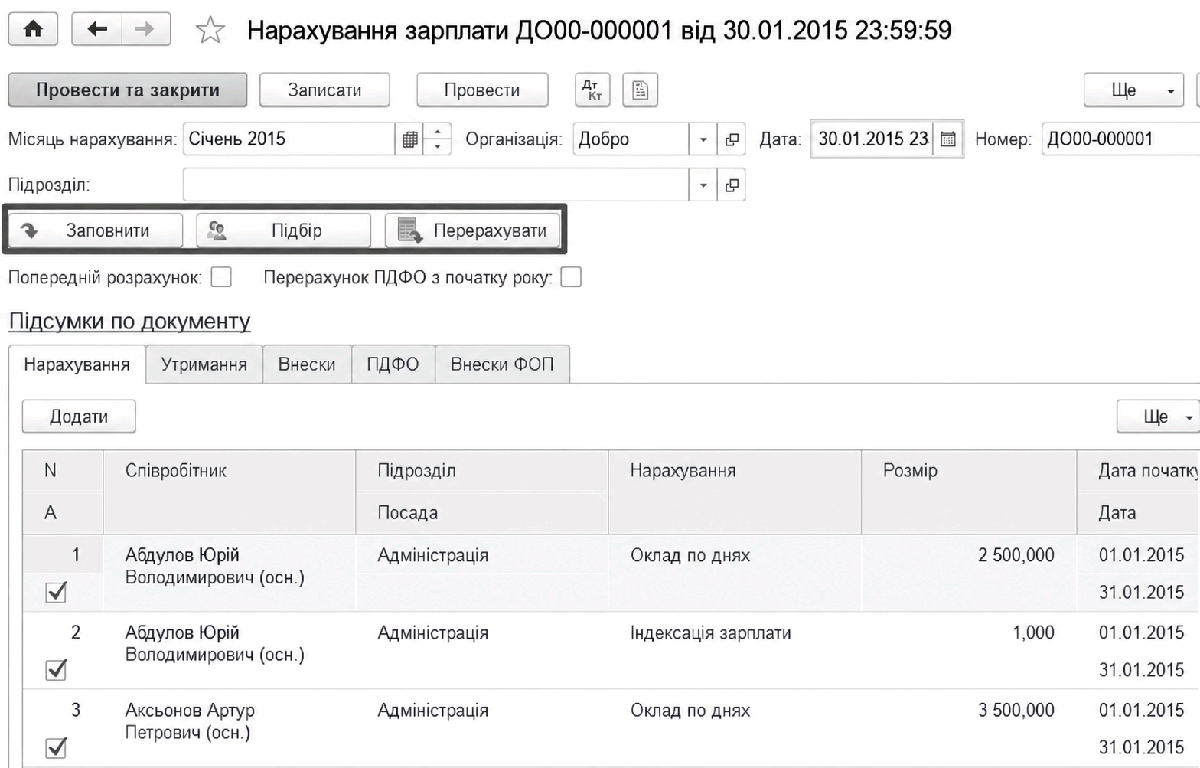1200x768 pixels.
Task: Open the Дт/Кт postings icon
Action: point(591,90)
